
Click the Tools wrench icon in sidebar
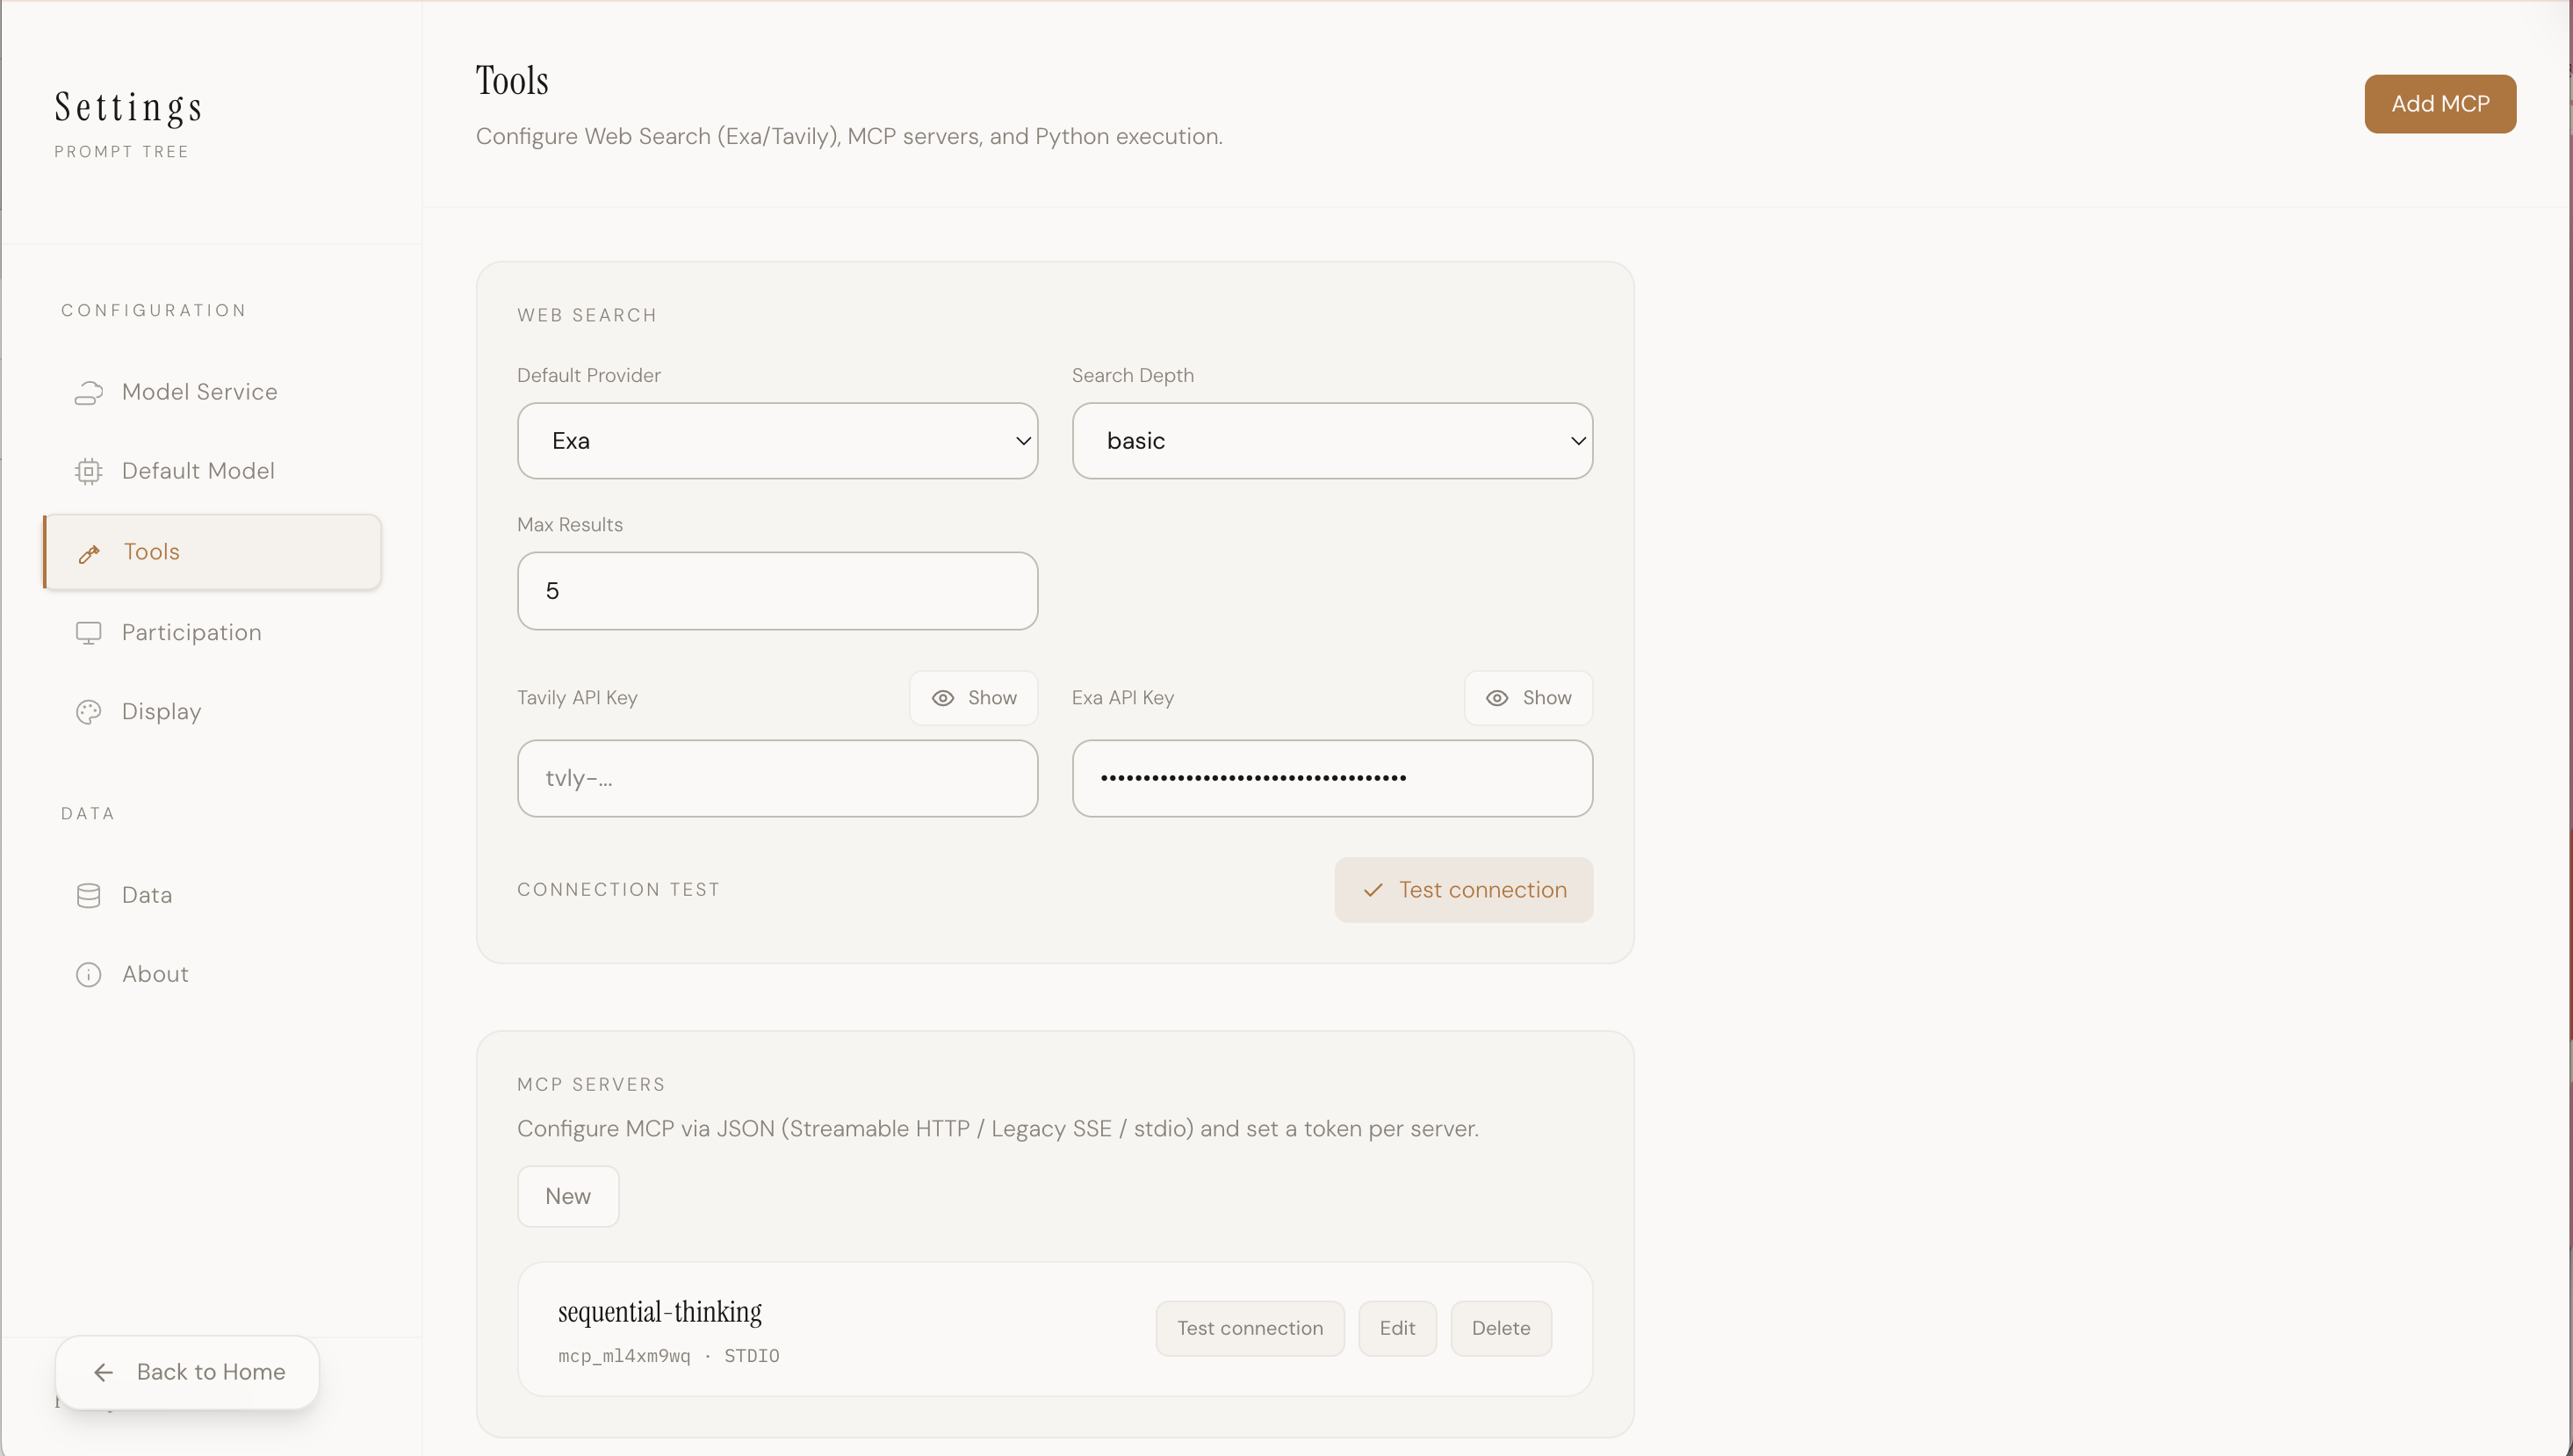[x=89, y=553]
